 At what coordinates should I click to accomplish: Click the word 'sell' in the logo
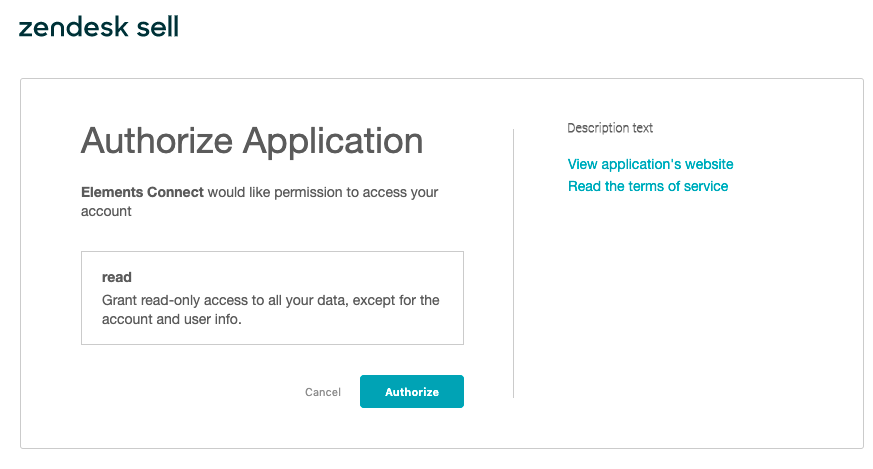click(157, 27)
